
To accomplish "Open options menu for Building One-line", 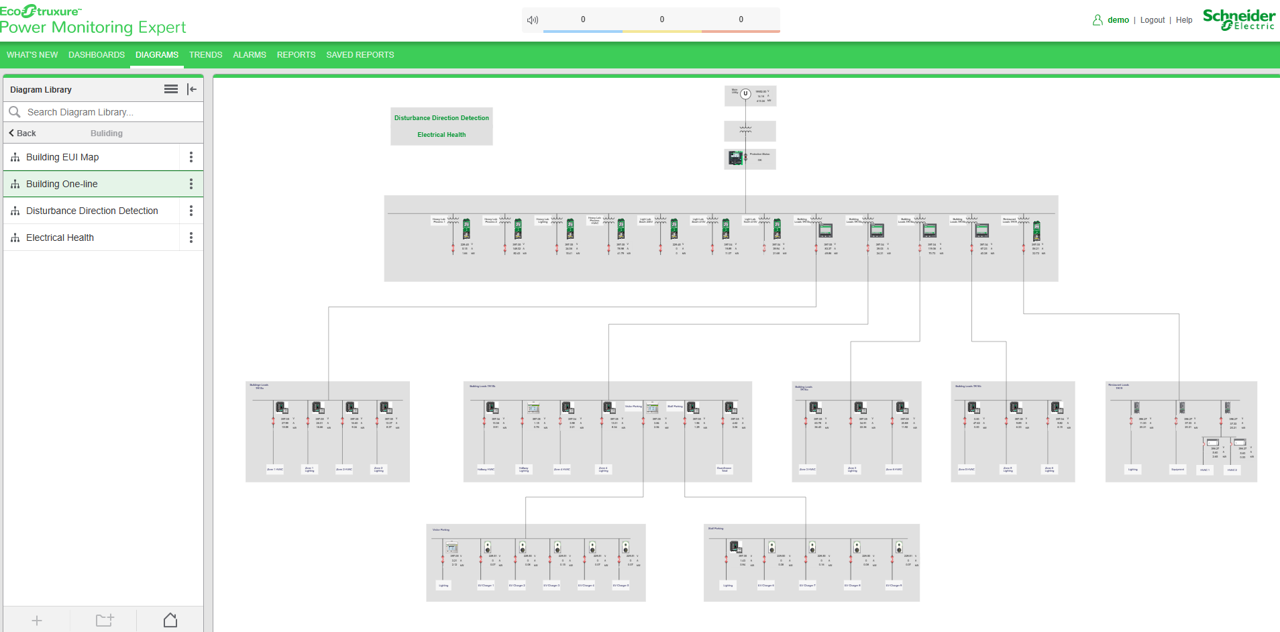I will [x=191, y=184].
